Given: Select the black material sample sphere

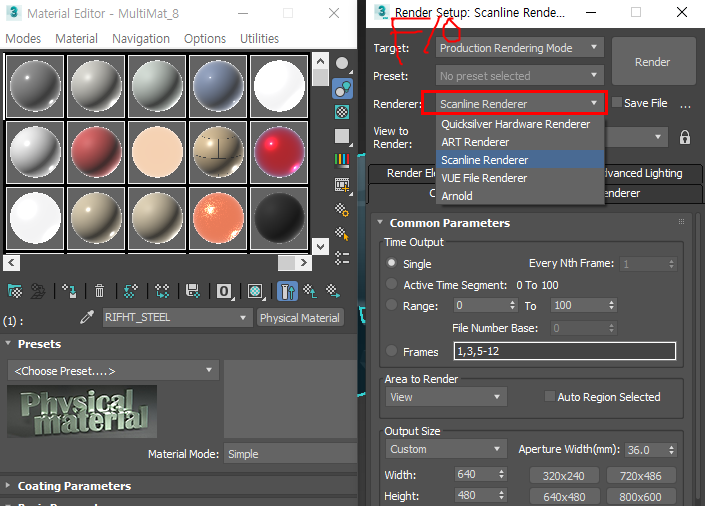Looking at the screenshot, I should point(279,218).
